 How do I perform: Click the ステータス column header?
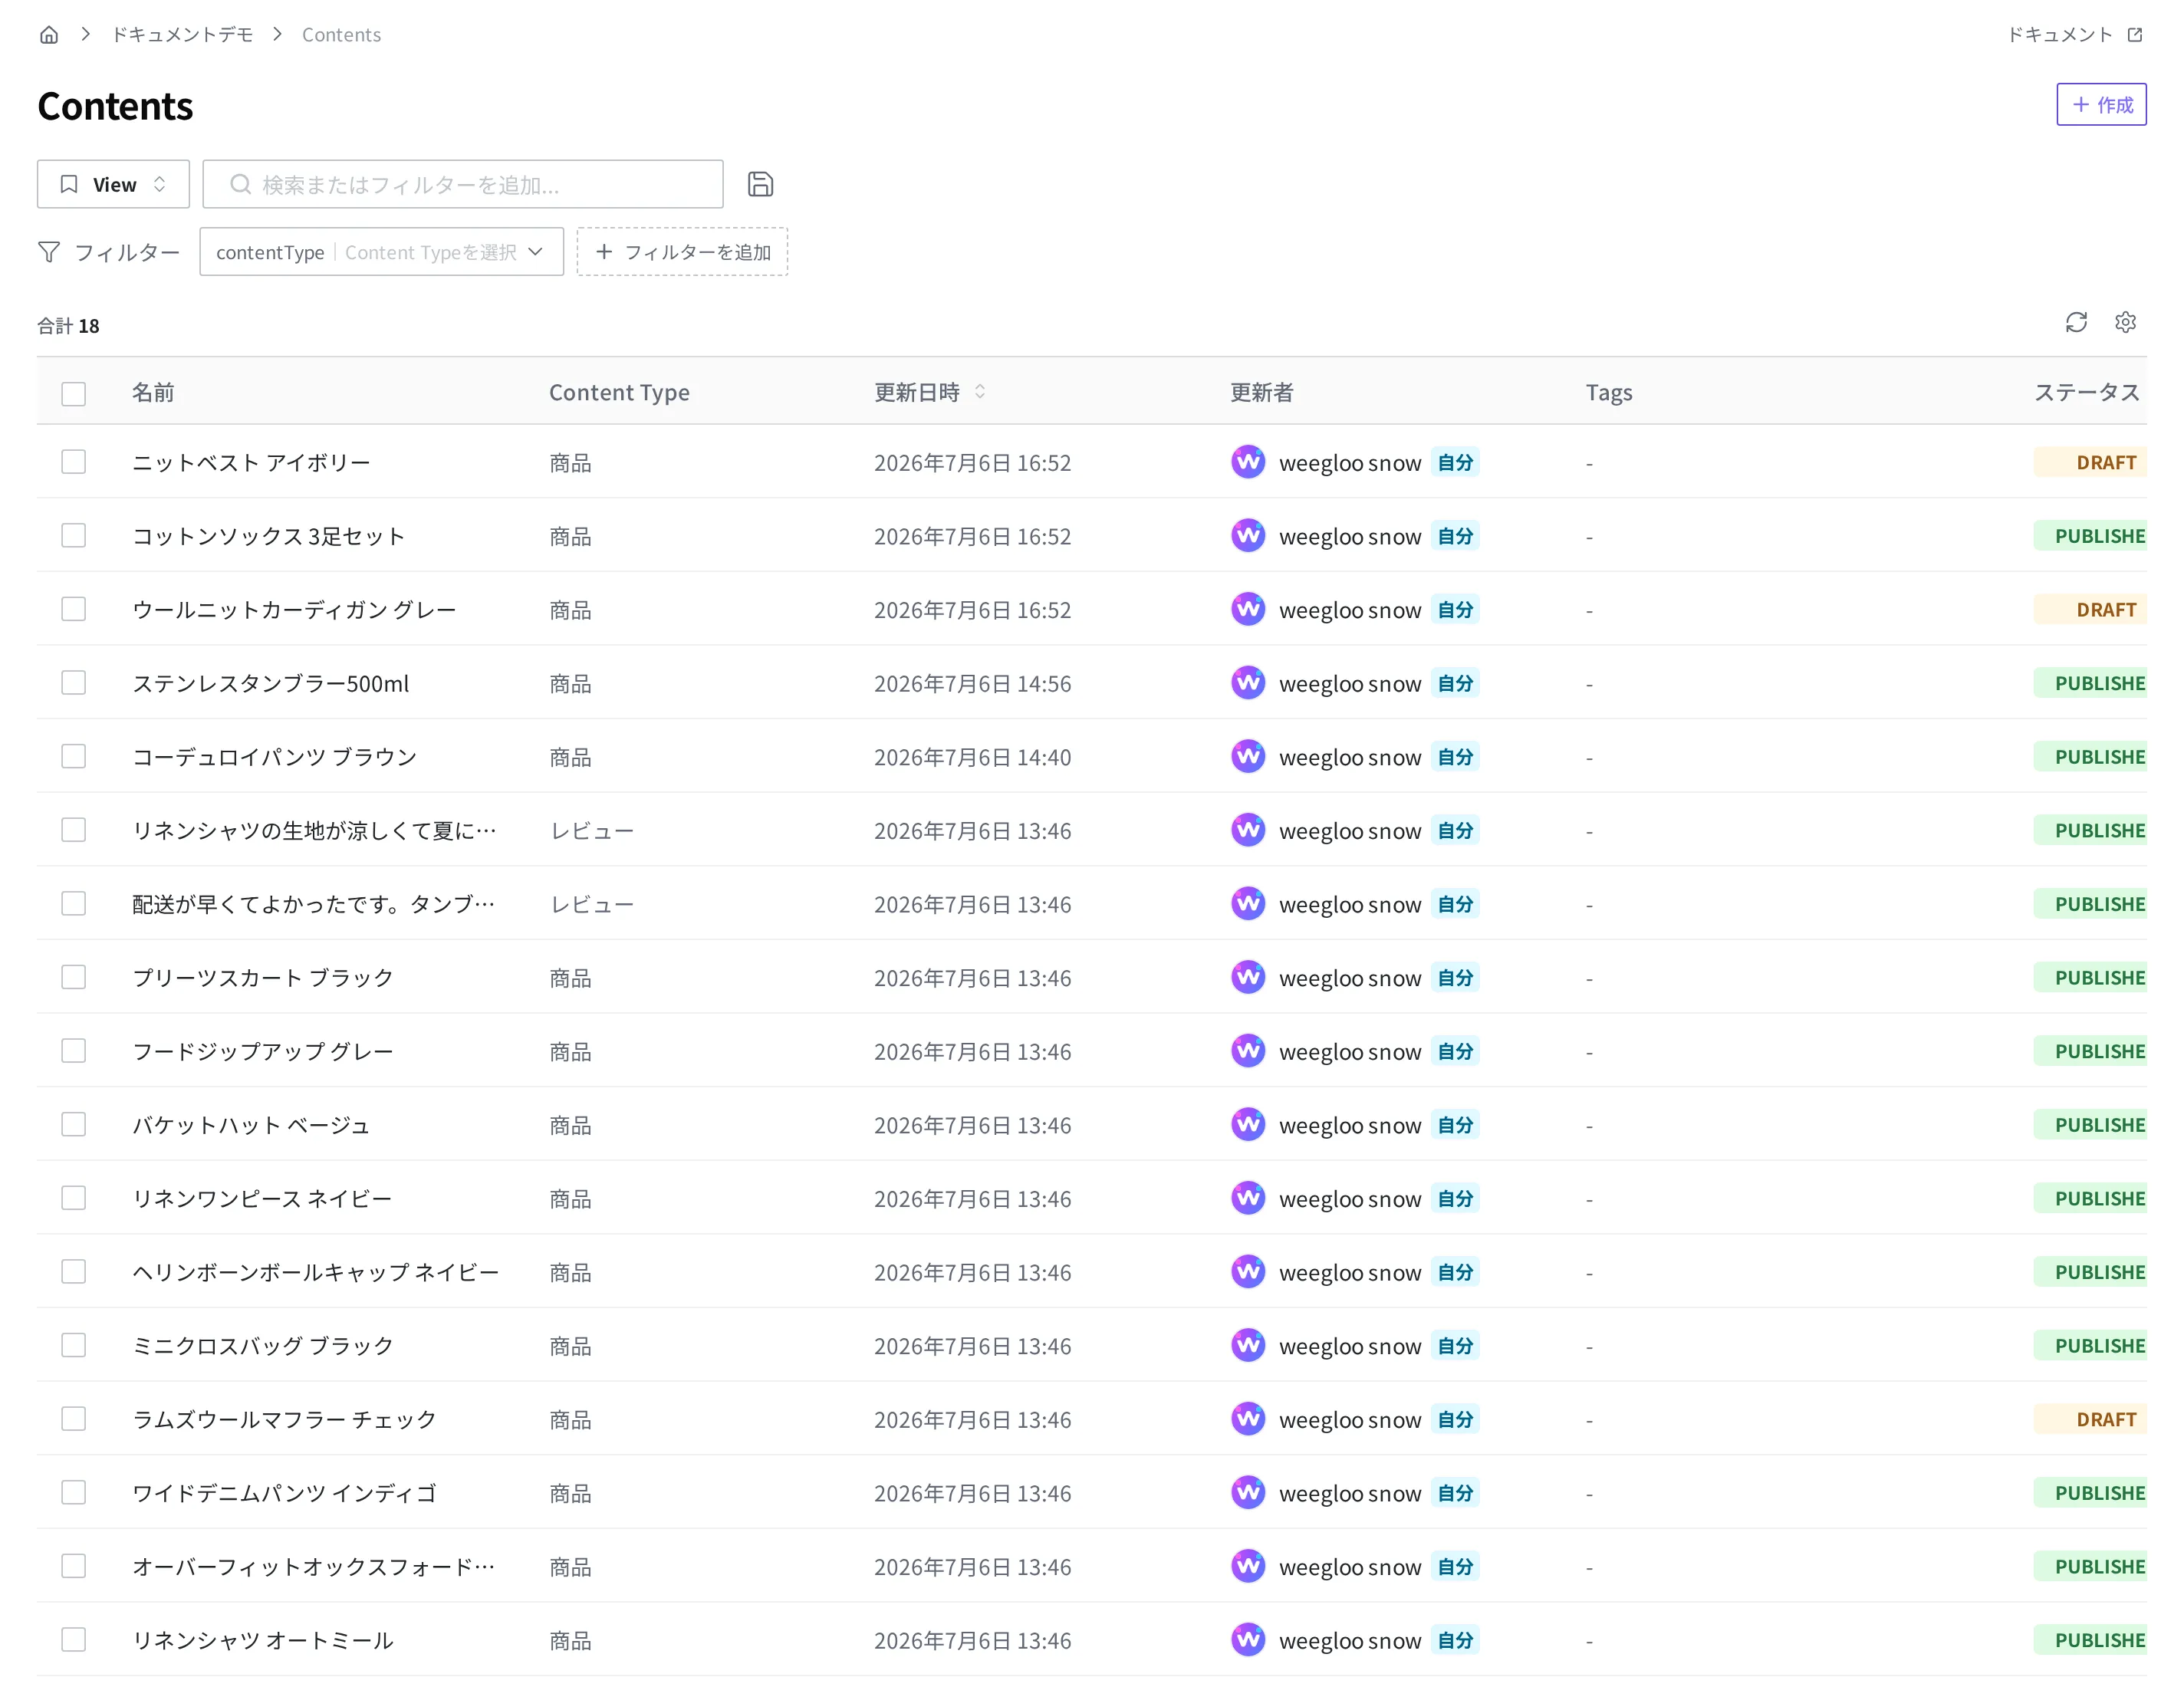click(2087, 392)
